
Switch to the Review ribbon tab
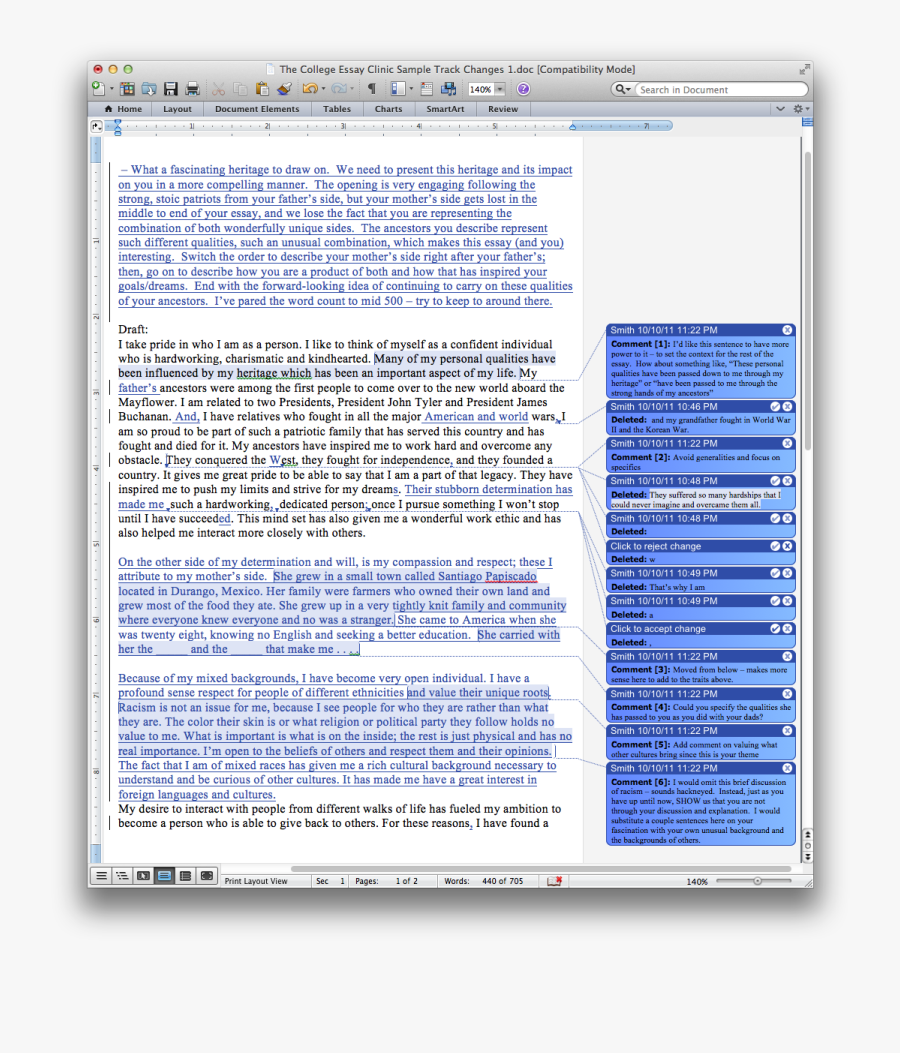[503, 108]
